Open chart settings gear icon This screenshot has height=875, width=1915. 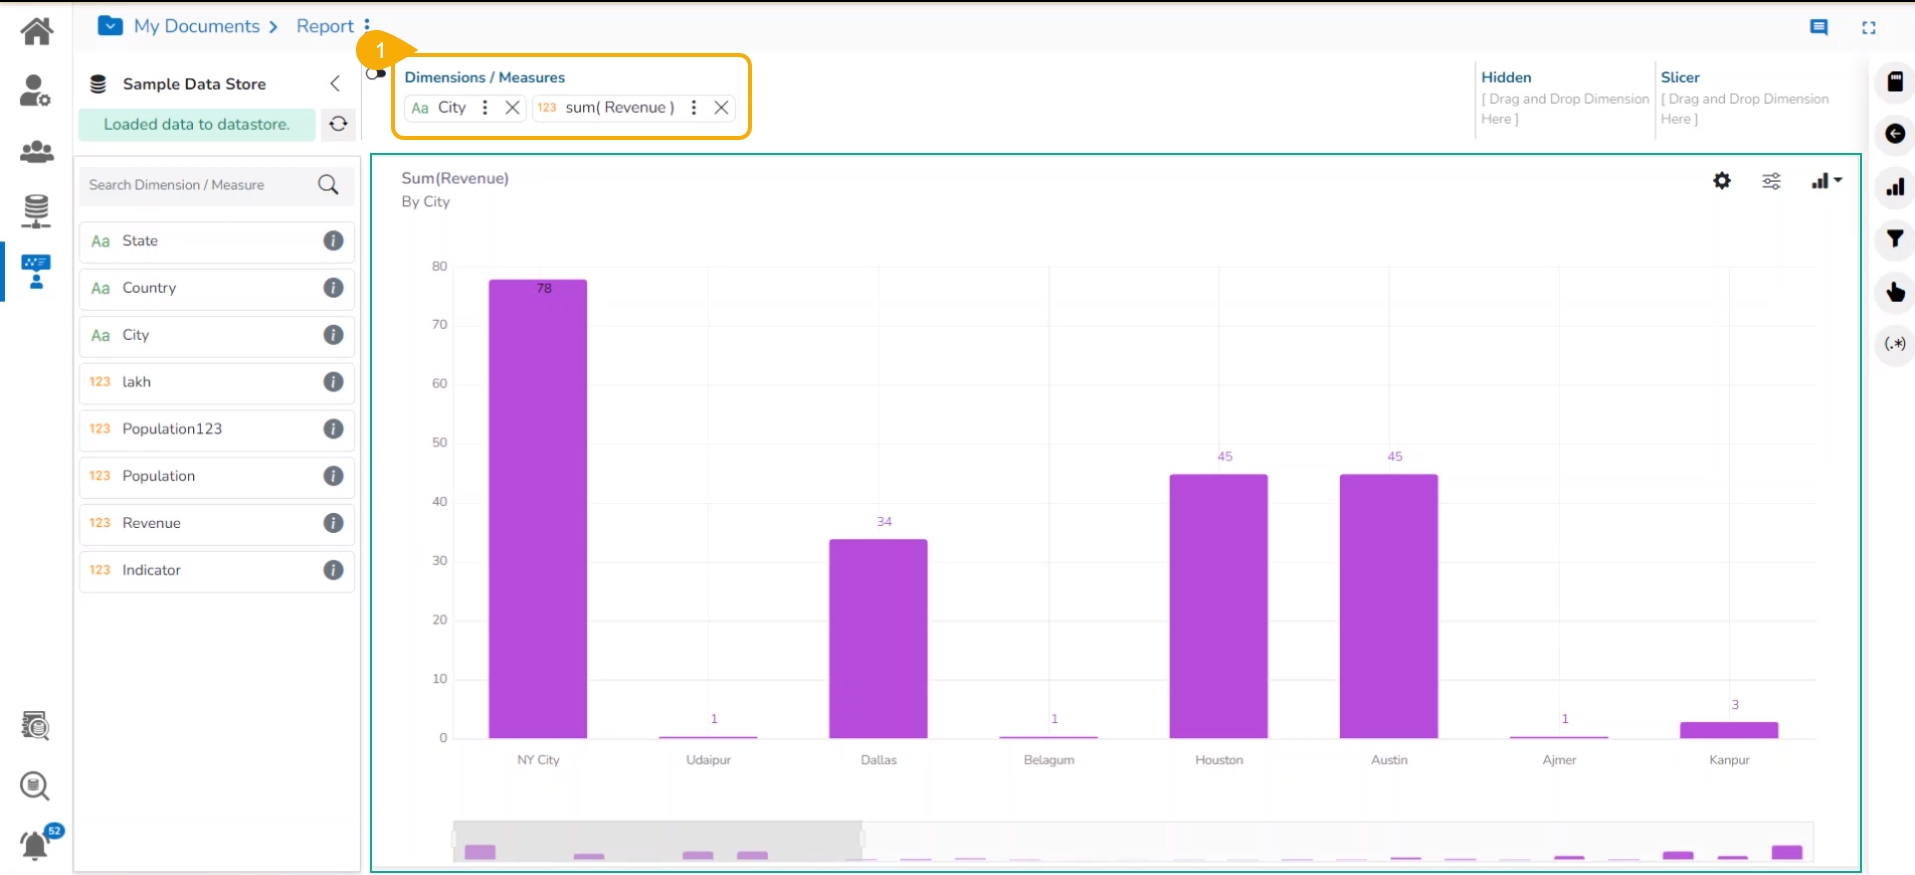[x=1721, y=181]
